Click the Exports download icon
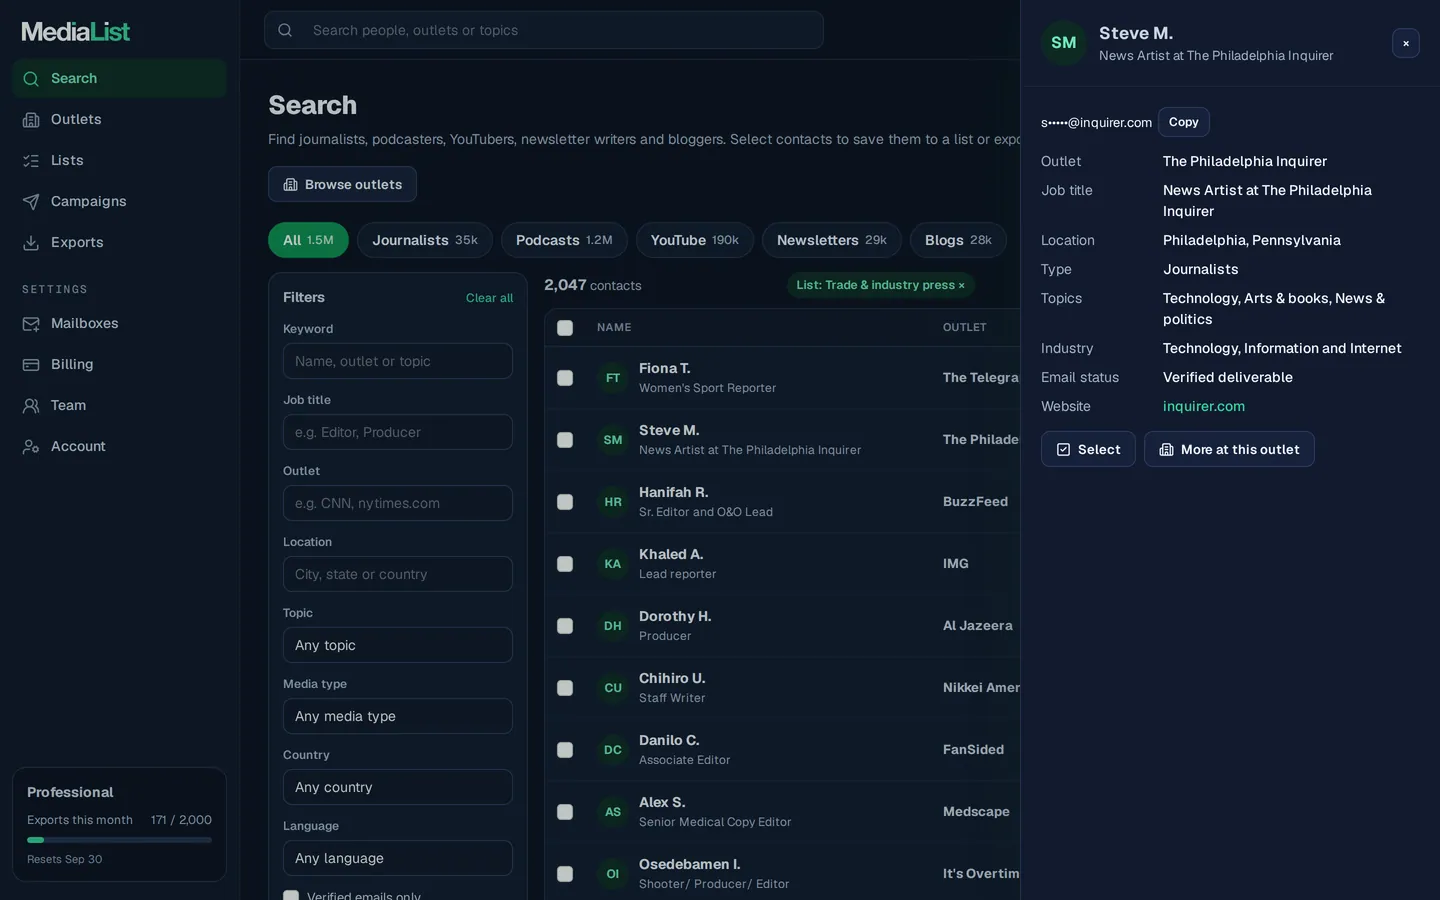The image size is (1440, 900). 31,243
